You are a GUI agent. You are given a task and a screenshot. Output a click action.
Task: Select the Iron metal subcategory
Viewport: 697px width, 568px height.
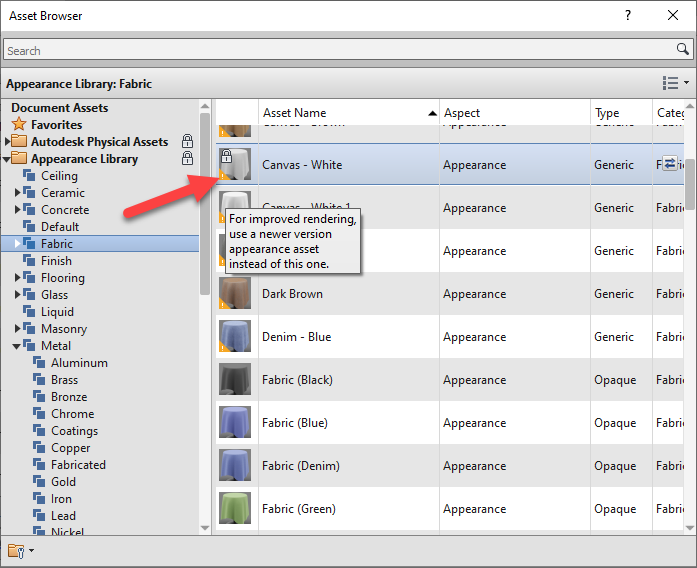click(x=61, y=499)
